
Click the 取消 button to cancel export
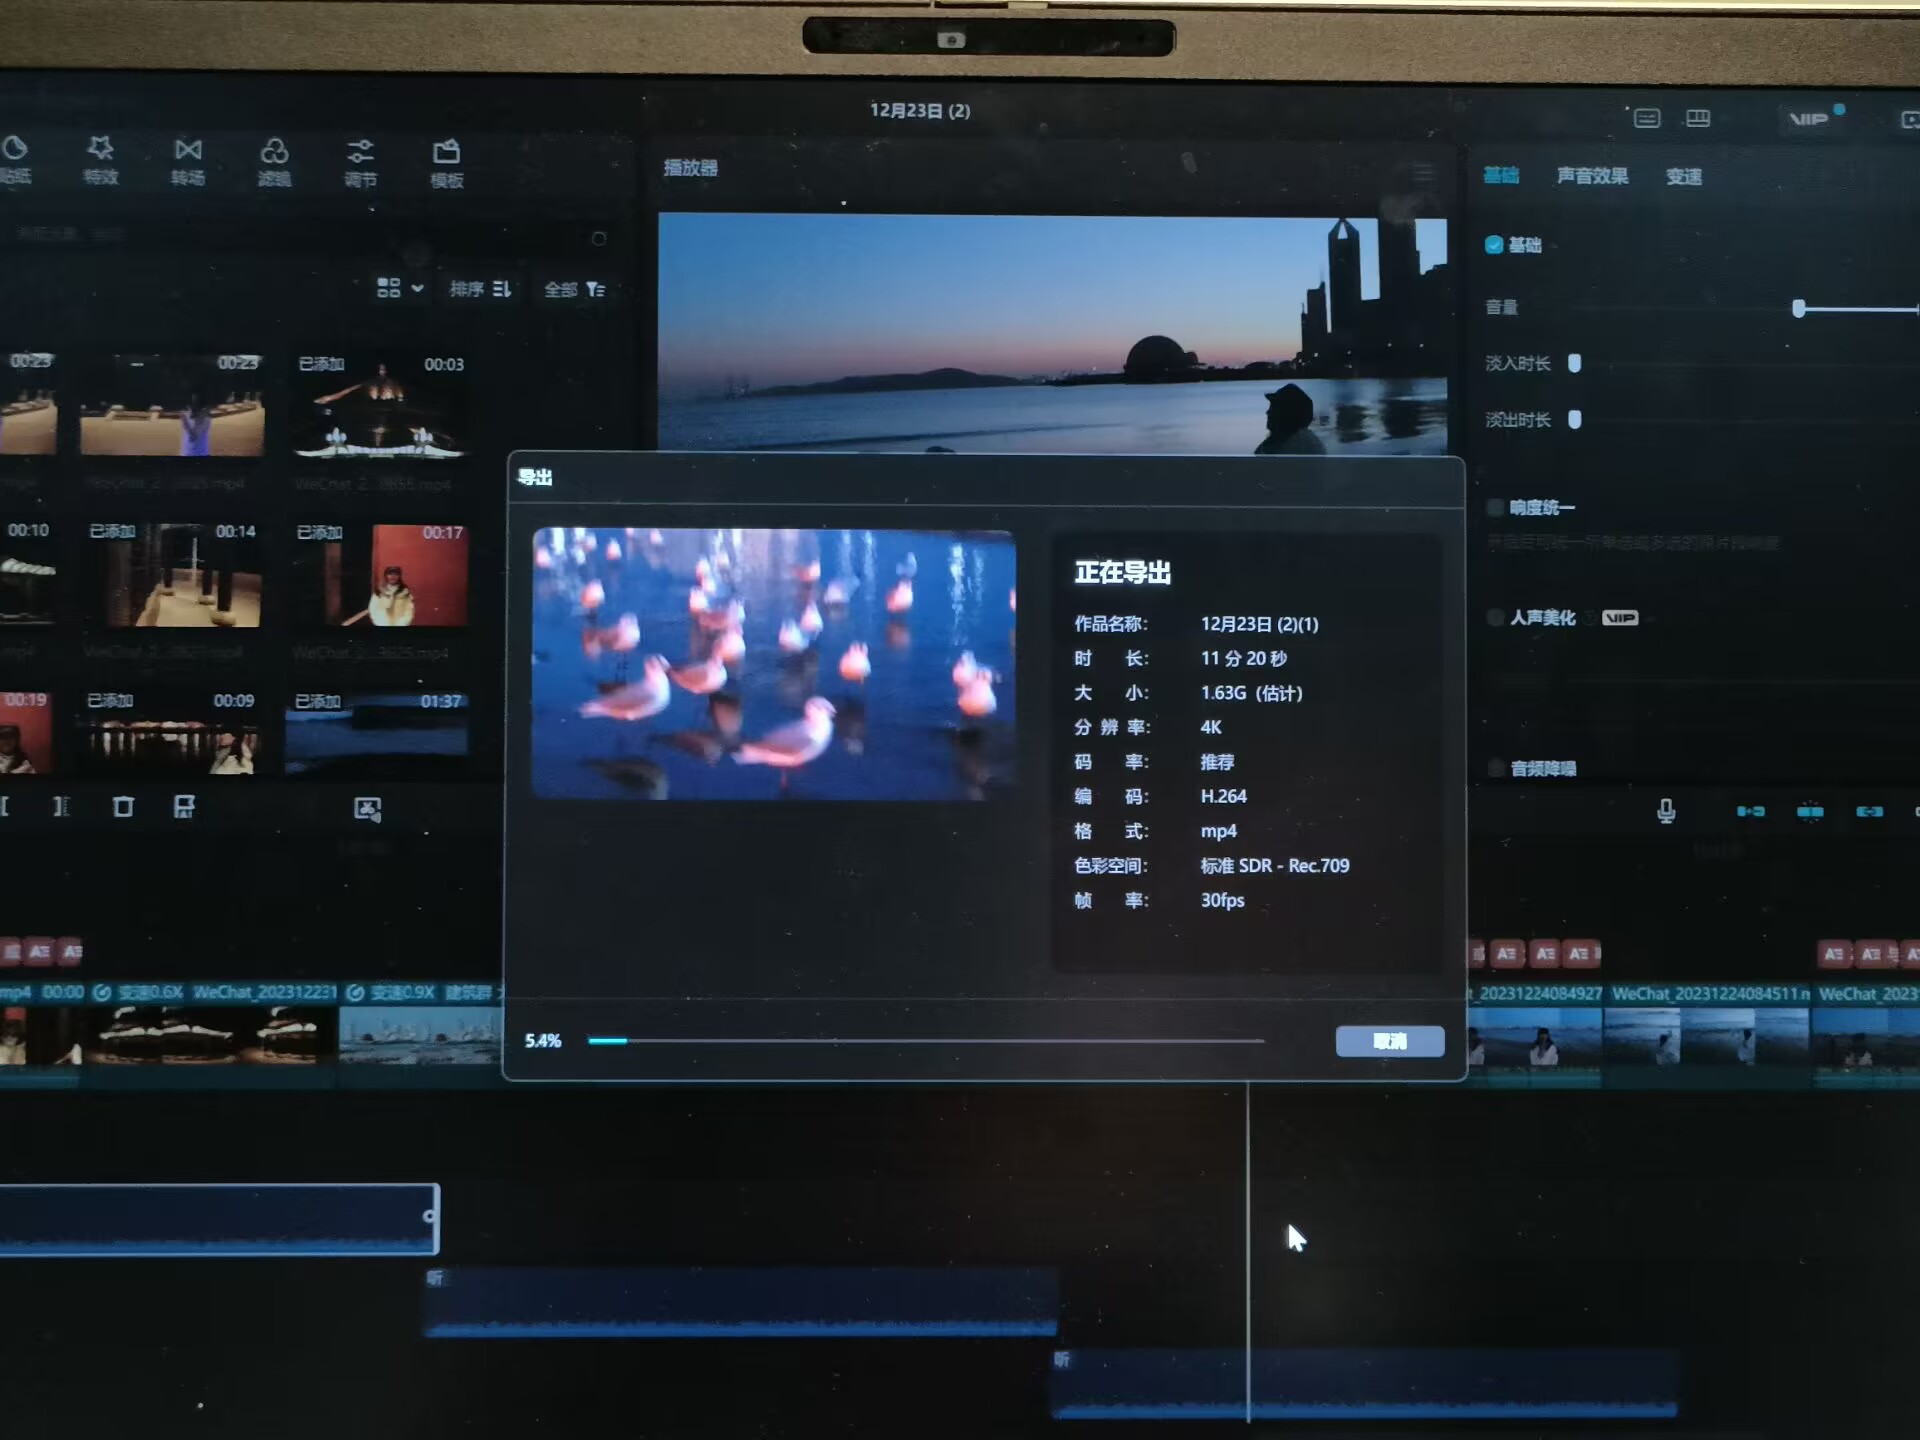(x=1389, y=1041)
